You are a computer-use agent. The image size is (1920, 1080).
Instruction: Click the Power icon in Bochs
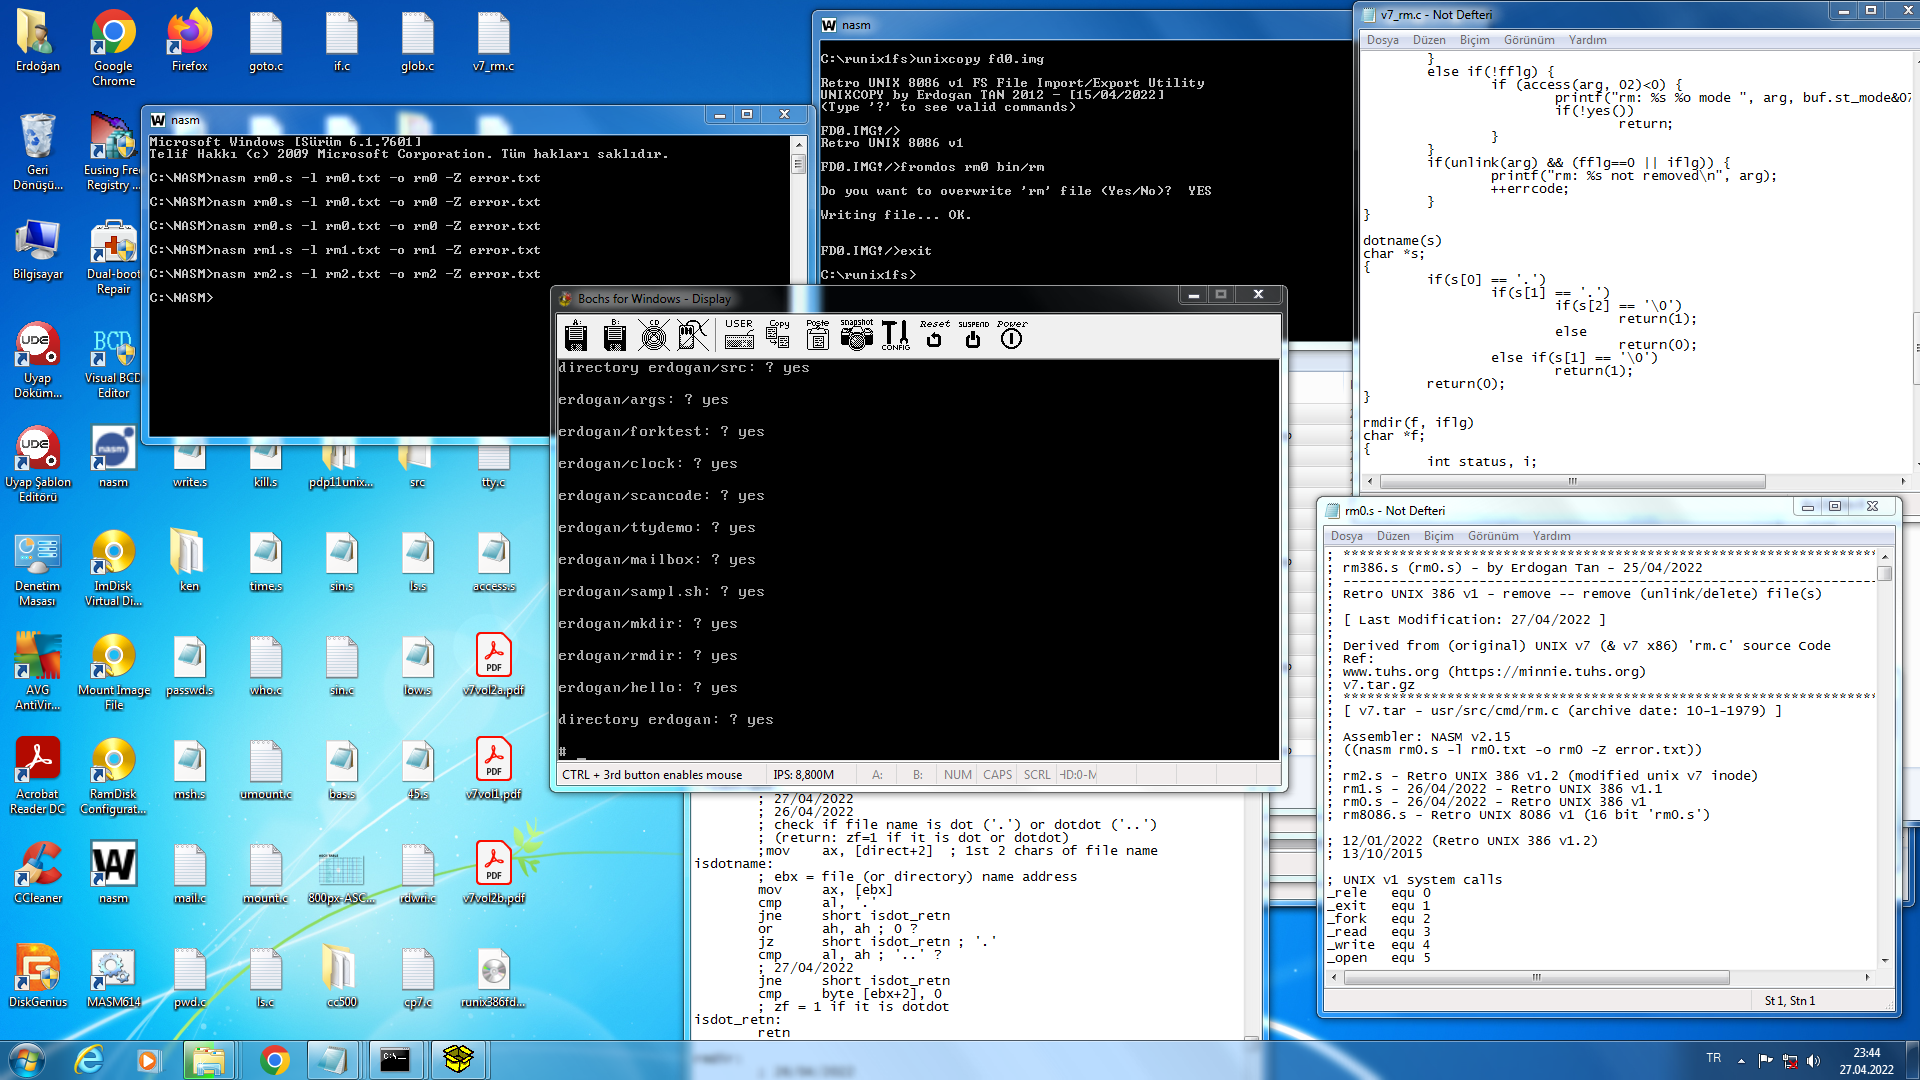pos(1012,335)
